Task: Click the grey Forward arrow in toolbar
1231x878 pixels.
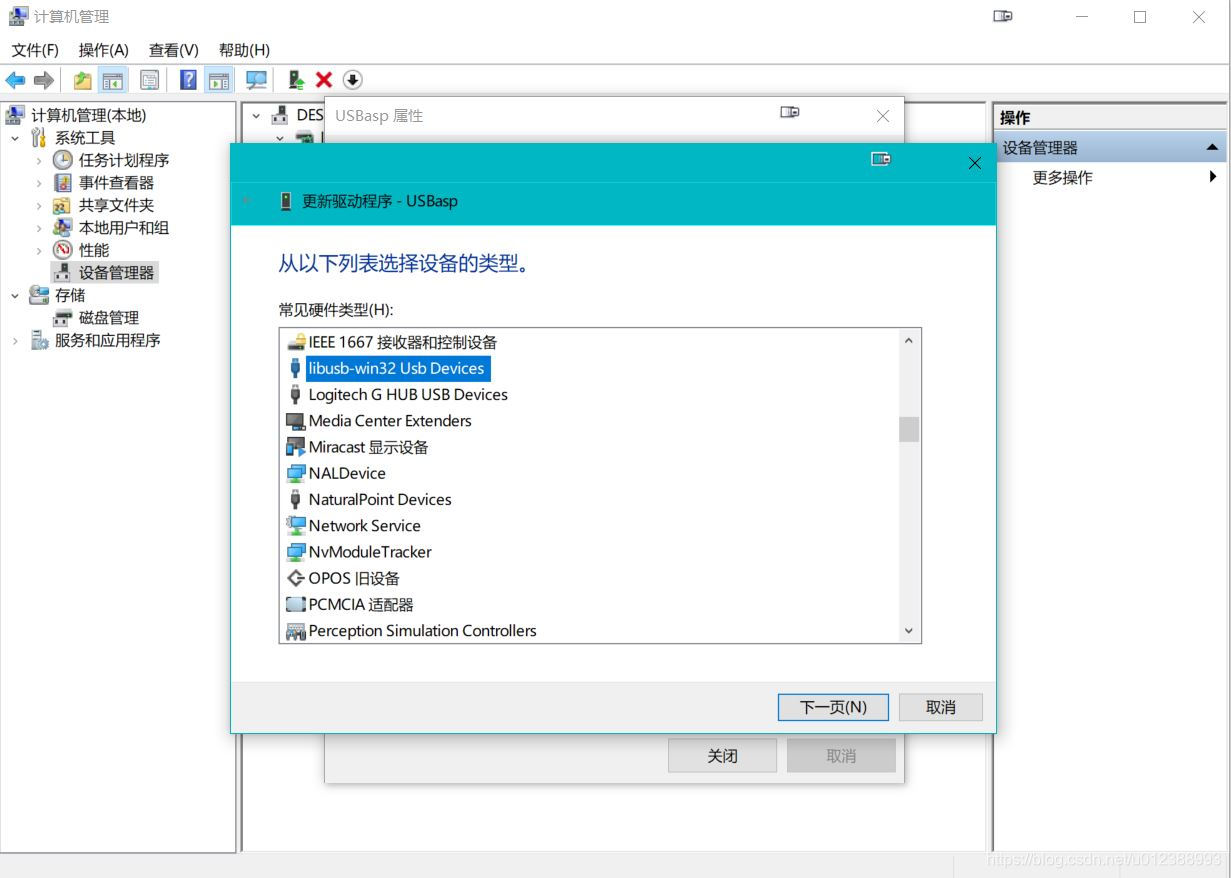Action: [43, 80]
